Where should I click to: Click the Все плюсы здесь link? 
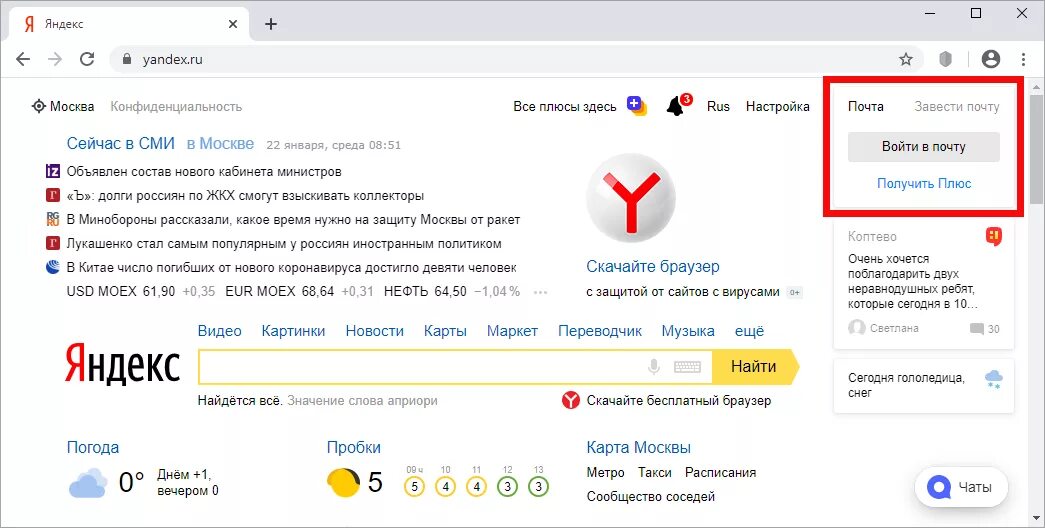564,106
